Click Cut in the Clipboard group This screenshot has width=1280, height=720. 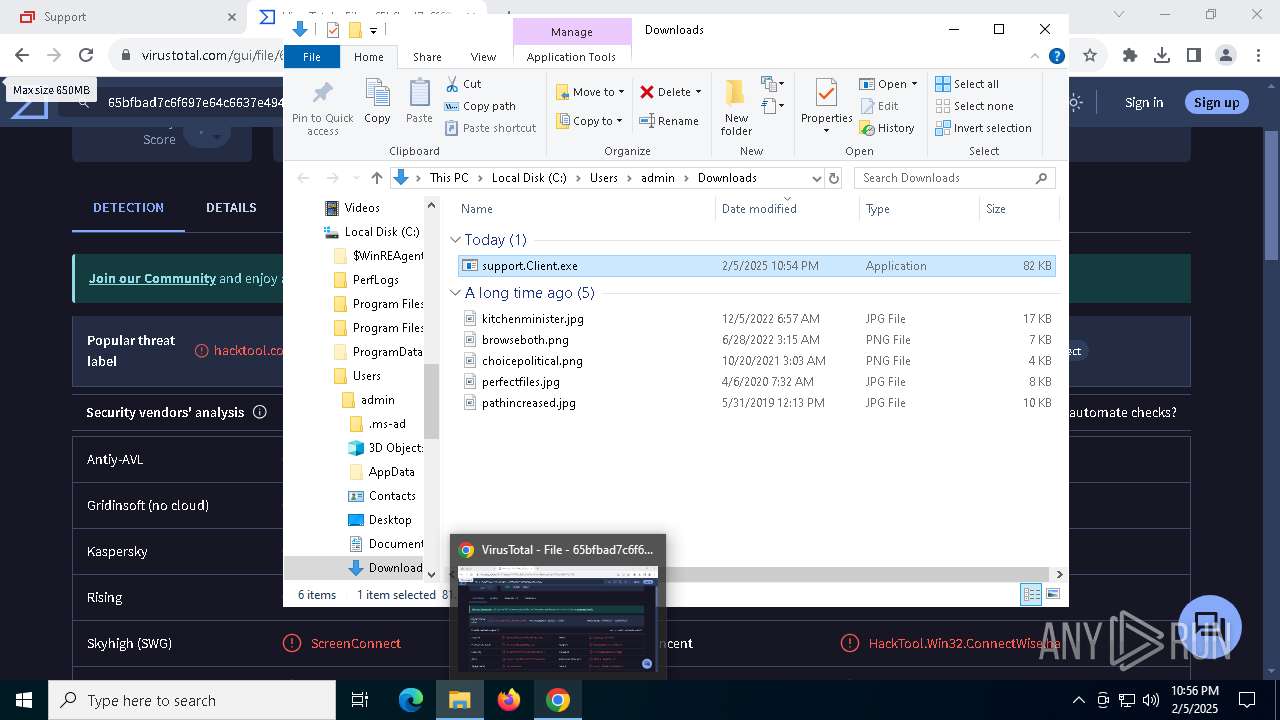[463, 84]
